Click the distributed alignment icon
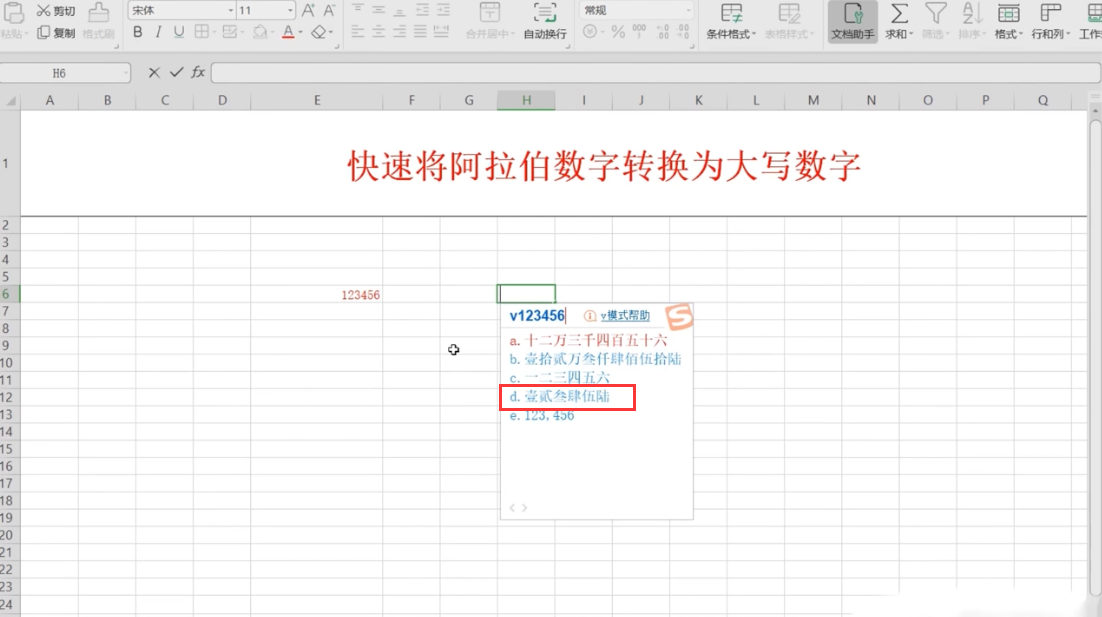Image resolution: width=1102 pixels, height=617 pixels. coord(441,32)
